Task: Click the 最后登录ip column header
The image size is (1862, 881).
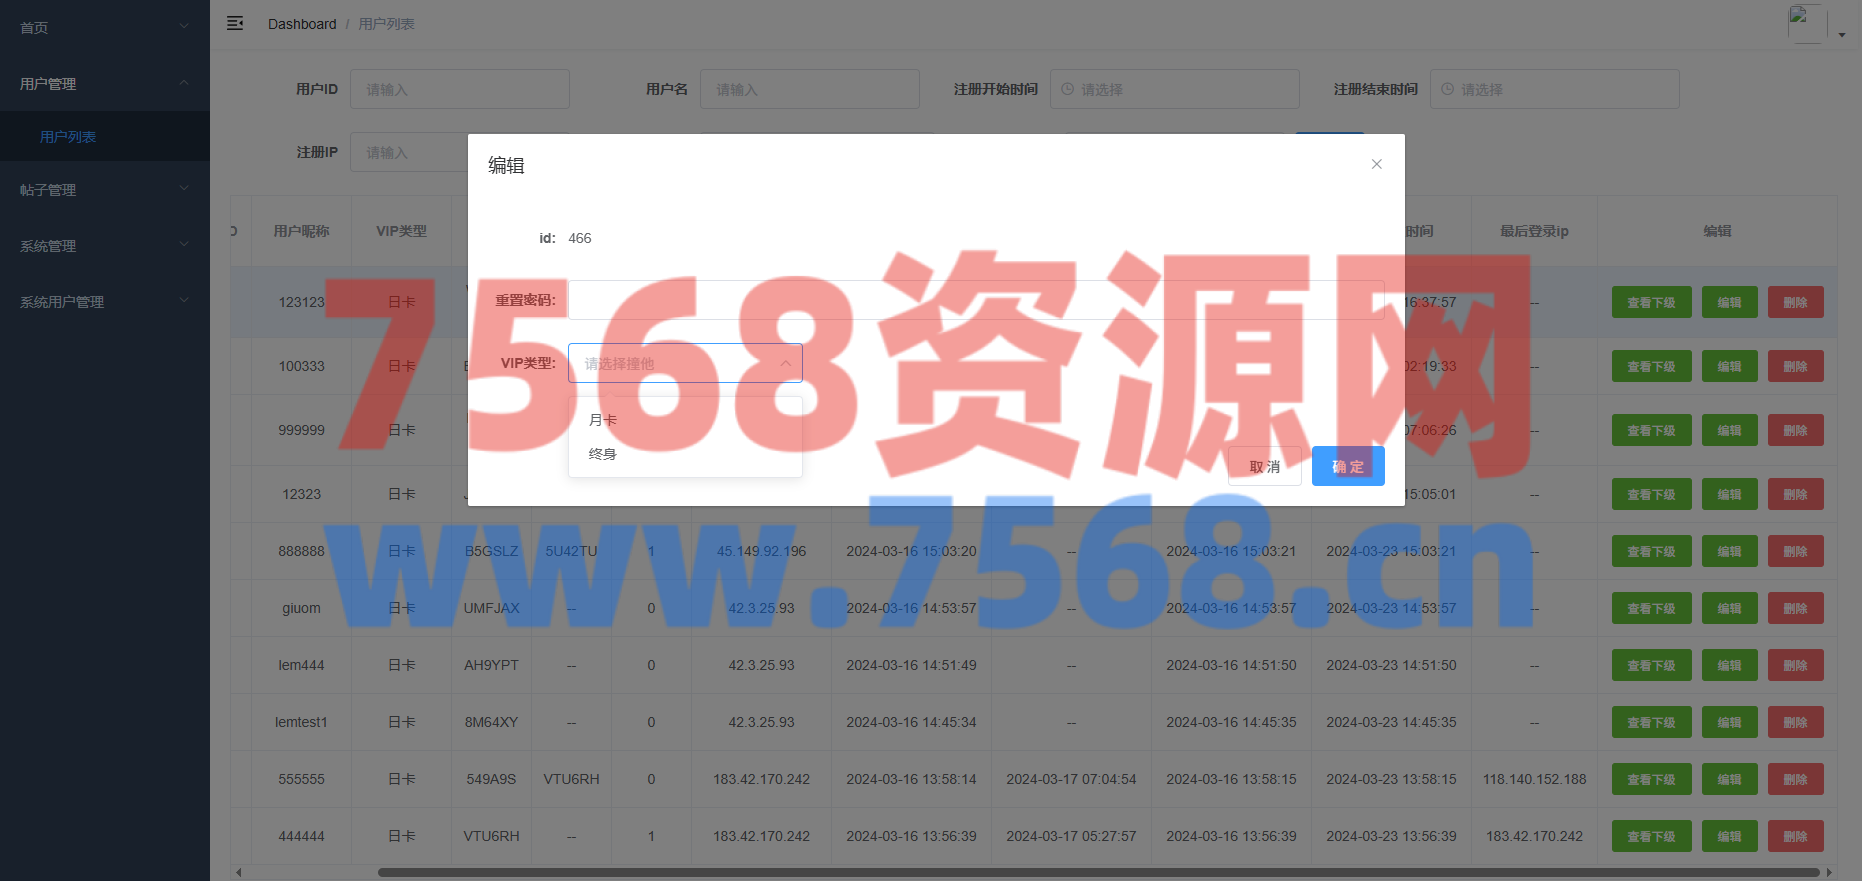Action: (1534, 231)
